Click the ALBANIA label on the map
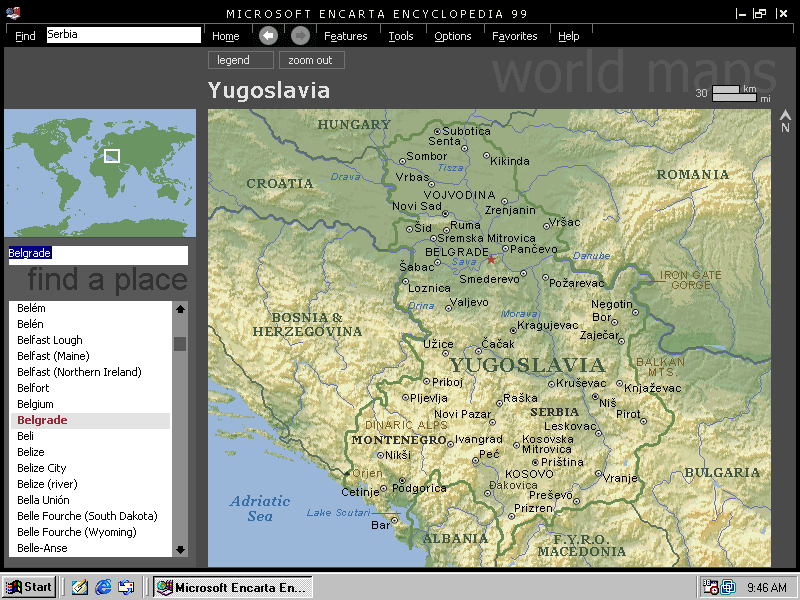The width and height of the screenshot is (800, 600). (x=455, y=538)
